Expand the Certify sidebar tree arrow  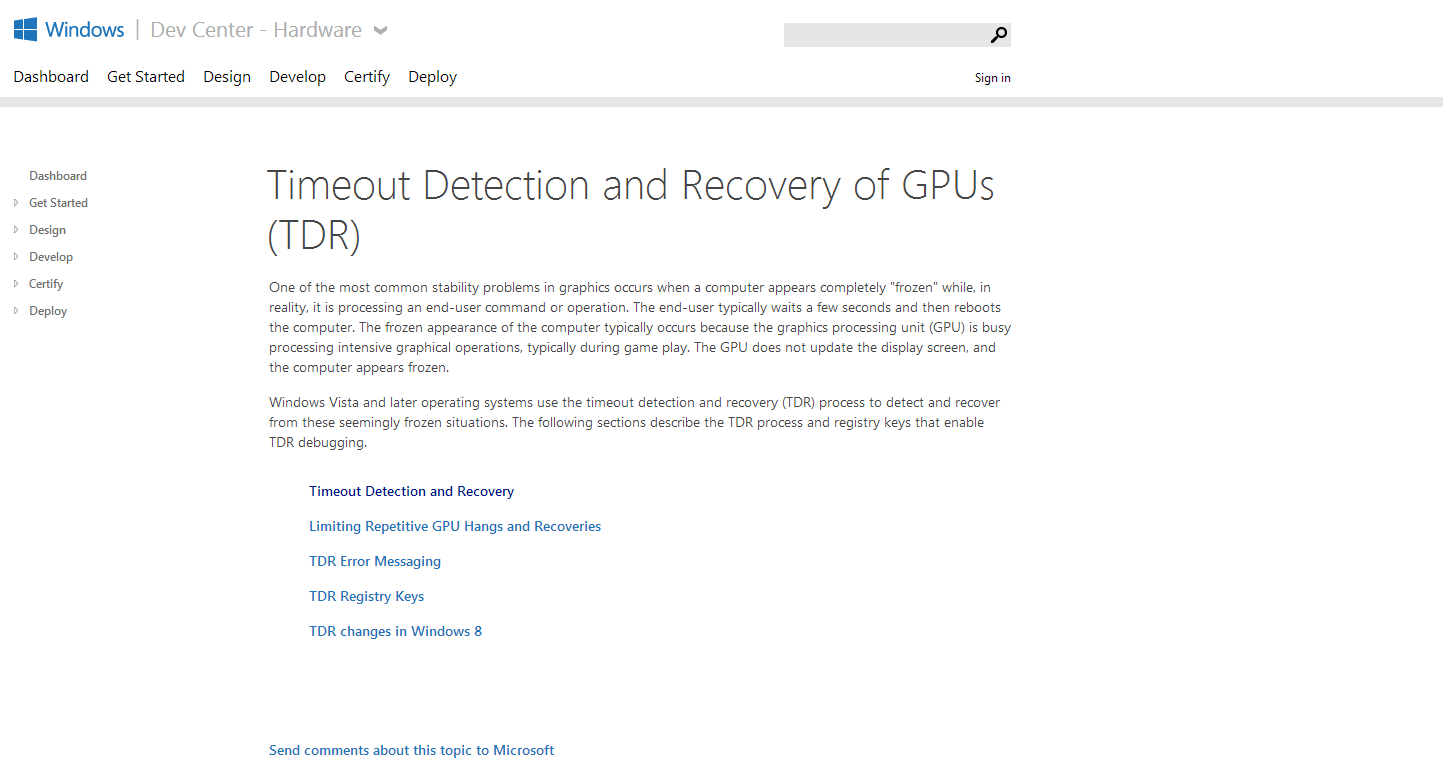(16, 284)
